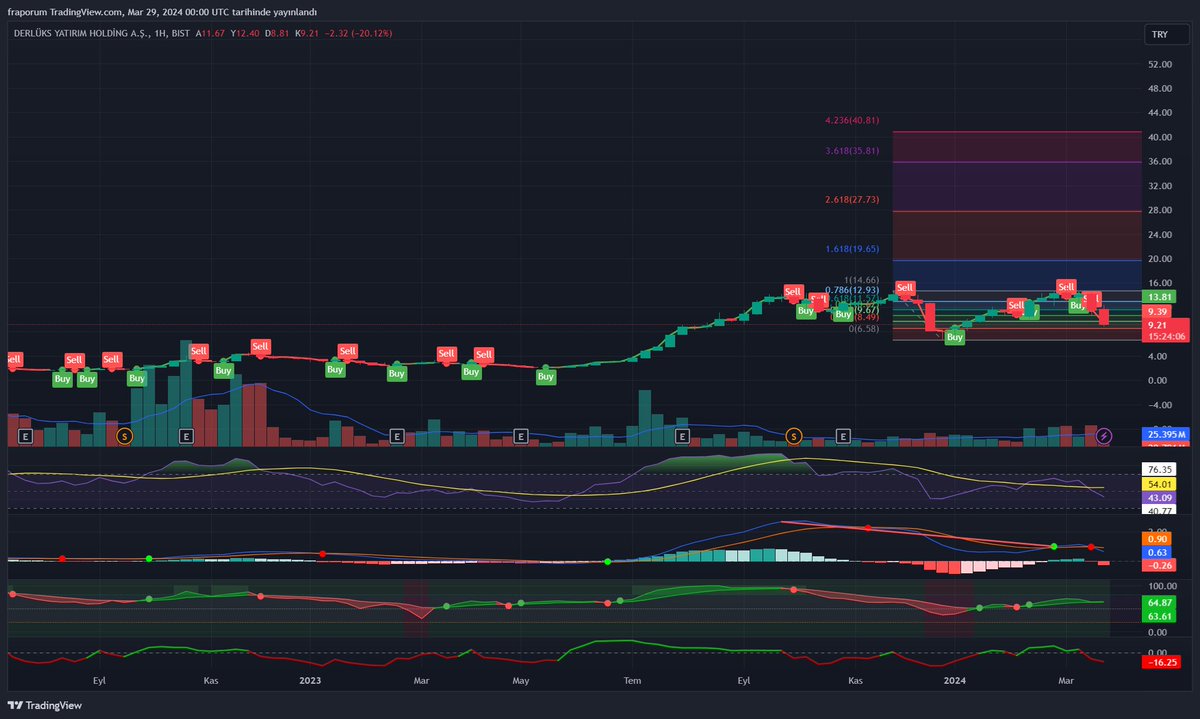This screenshot has height=719, width=1200.
Task: Click the BIST exchange label
Action: click(x=180, y=33)
